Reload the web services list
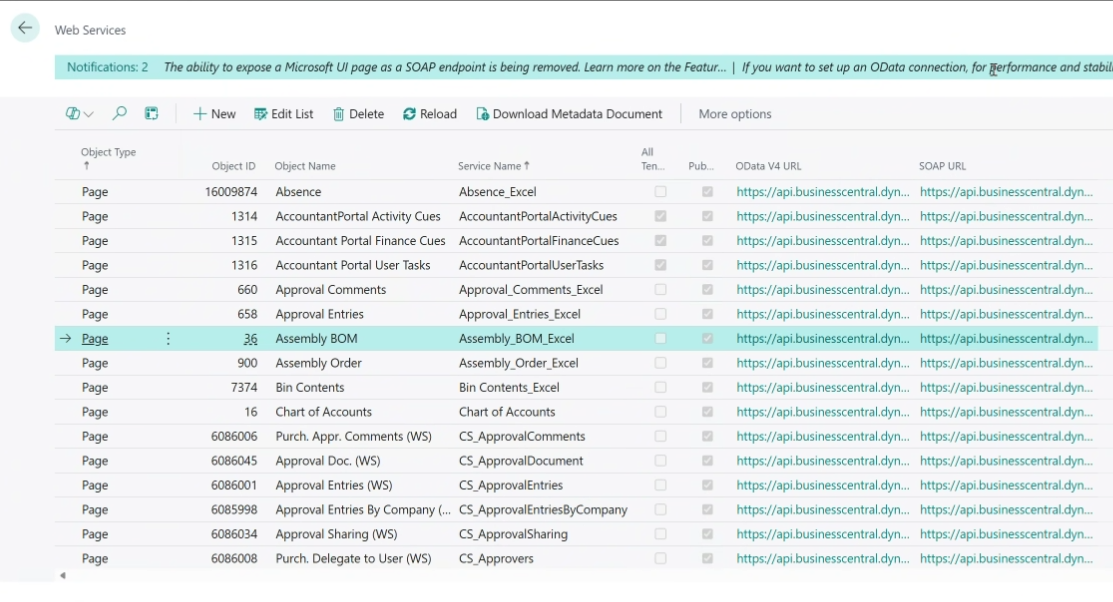Screen dimensions: 1113x602 coord(430,114)
